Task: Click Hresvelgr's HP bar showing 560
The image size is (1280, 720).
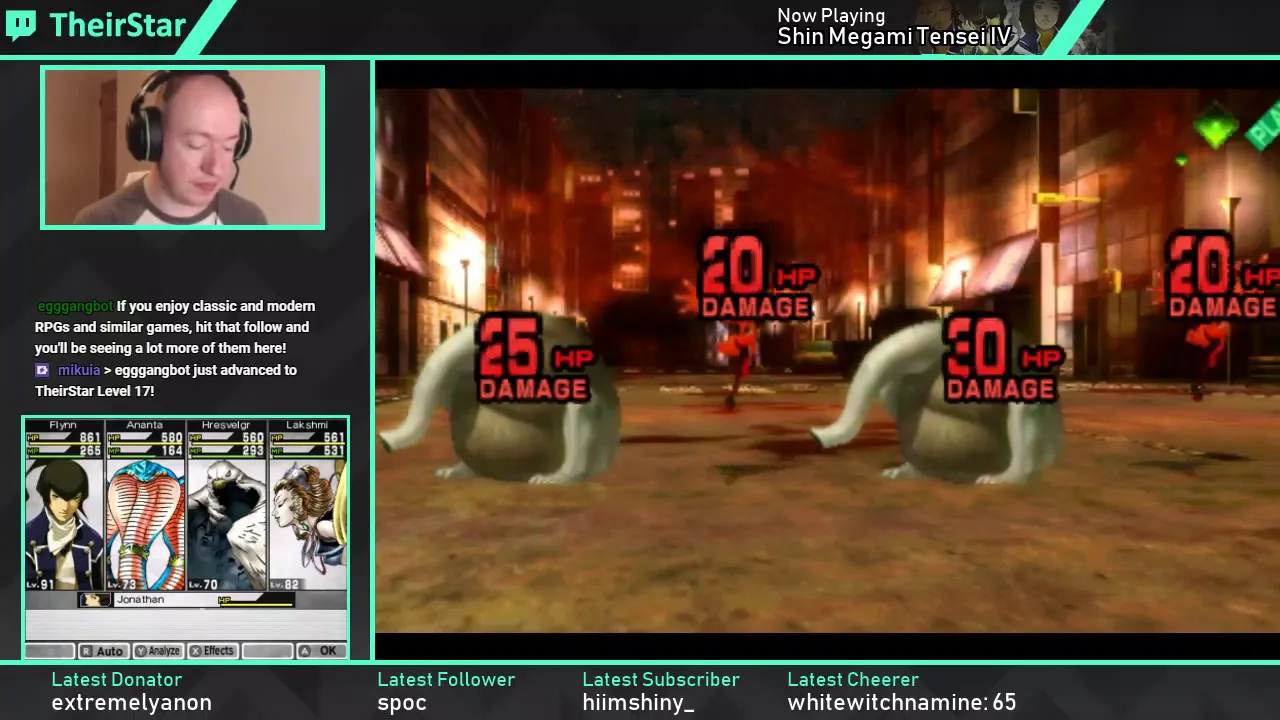Action: point(226,438)
